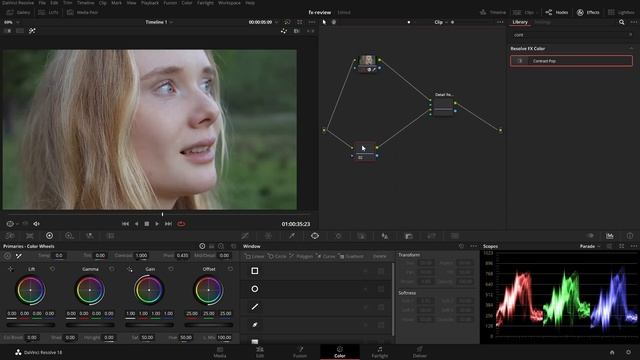
Task: Reset the Gamma wheel
Action: (111, 269)
